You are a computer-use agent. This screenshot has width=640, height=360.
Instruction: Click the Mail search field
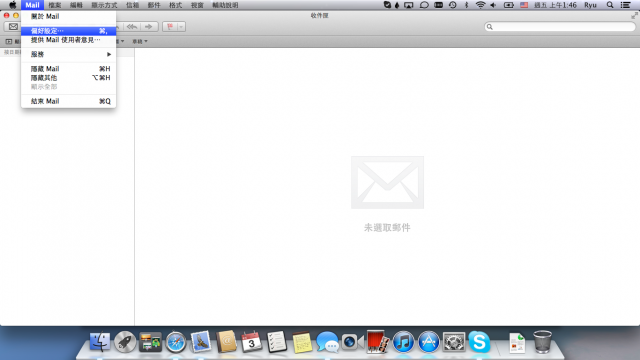(560, 27)
